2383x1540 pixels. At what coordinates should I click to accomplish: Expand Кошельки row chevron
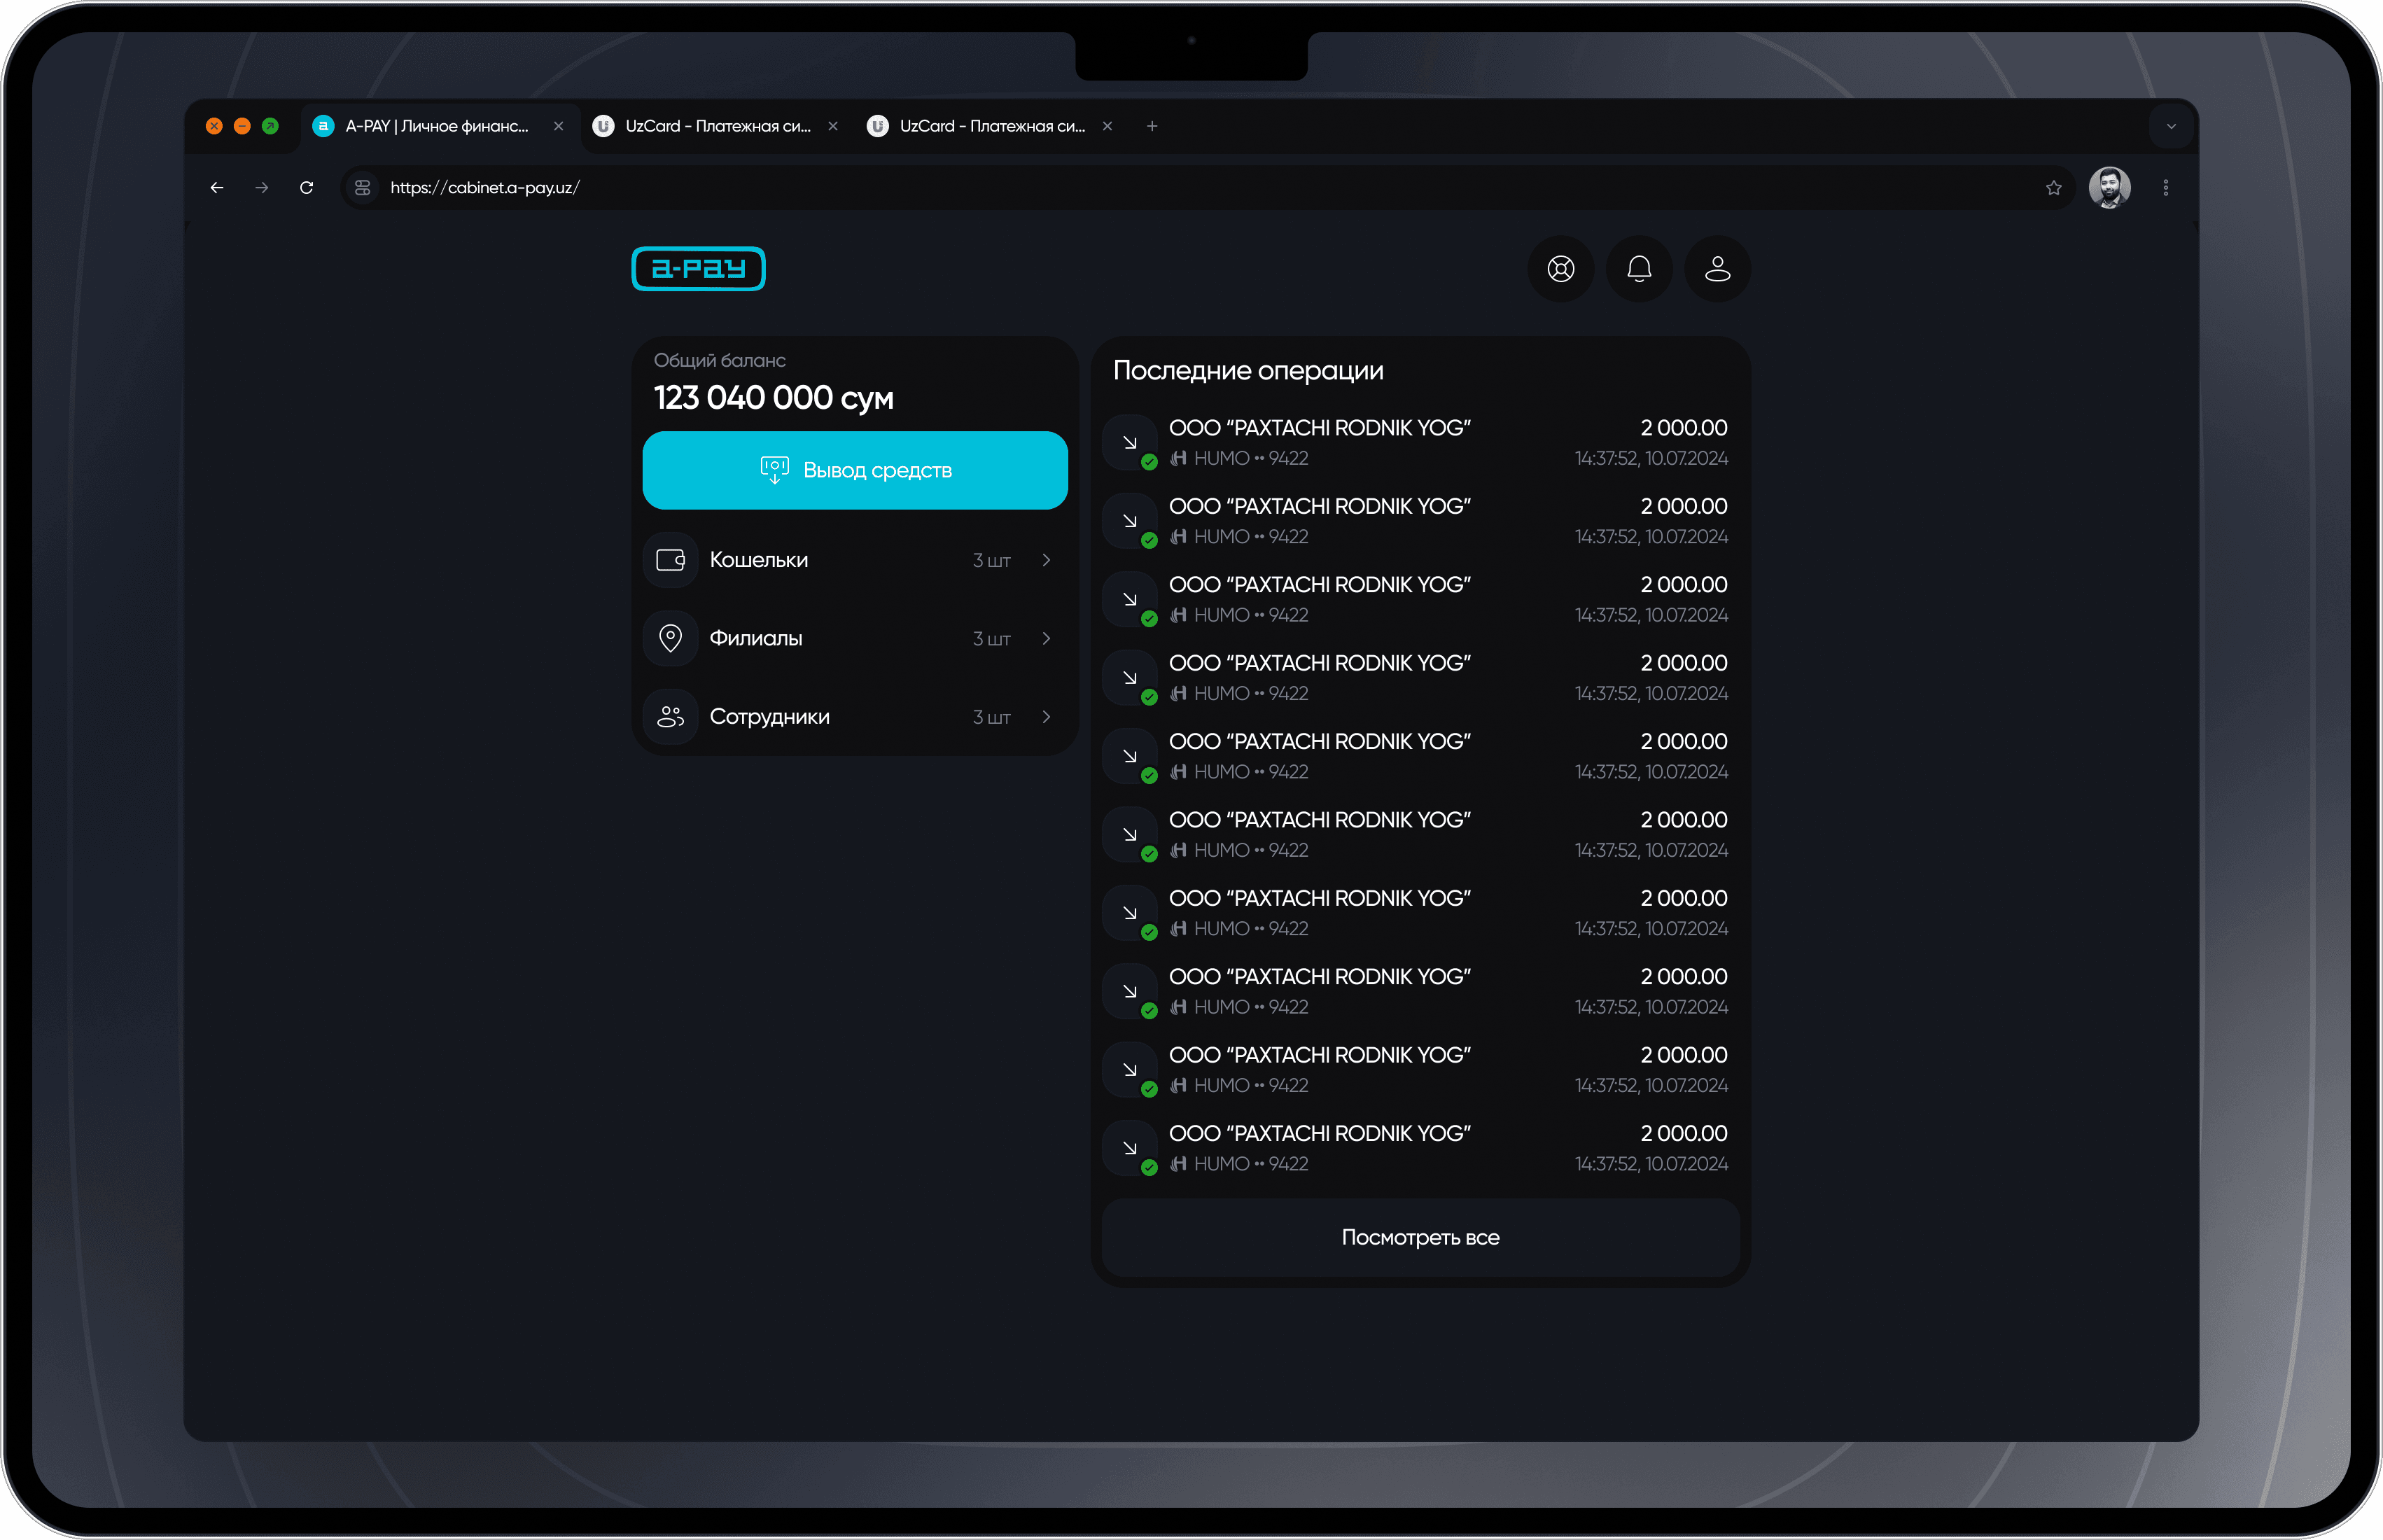coord(1046,560)
